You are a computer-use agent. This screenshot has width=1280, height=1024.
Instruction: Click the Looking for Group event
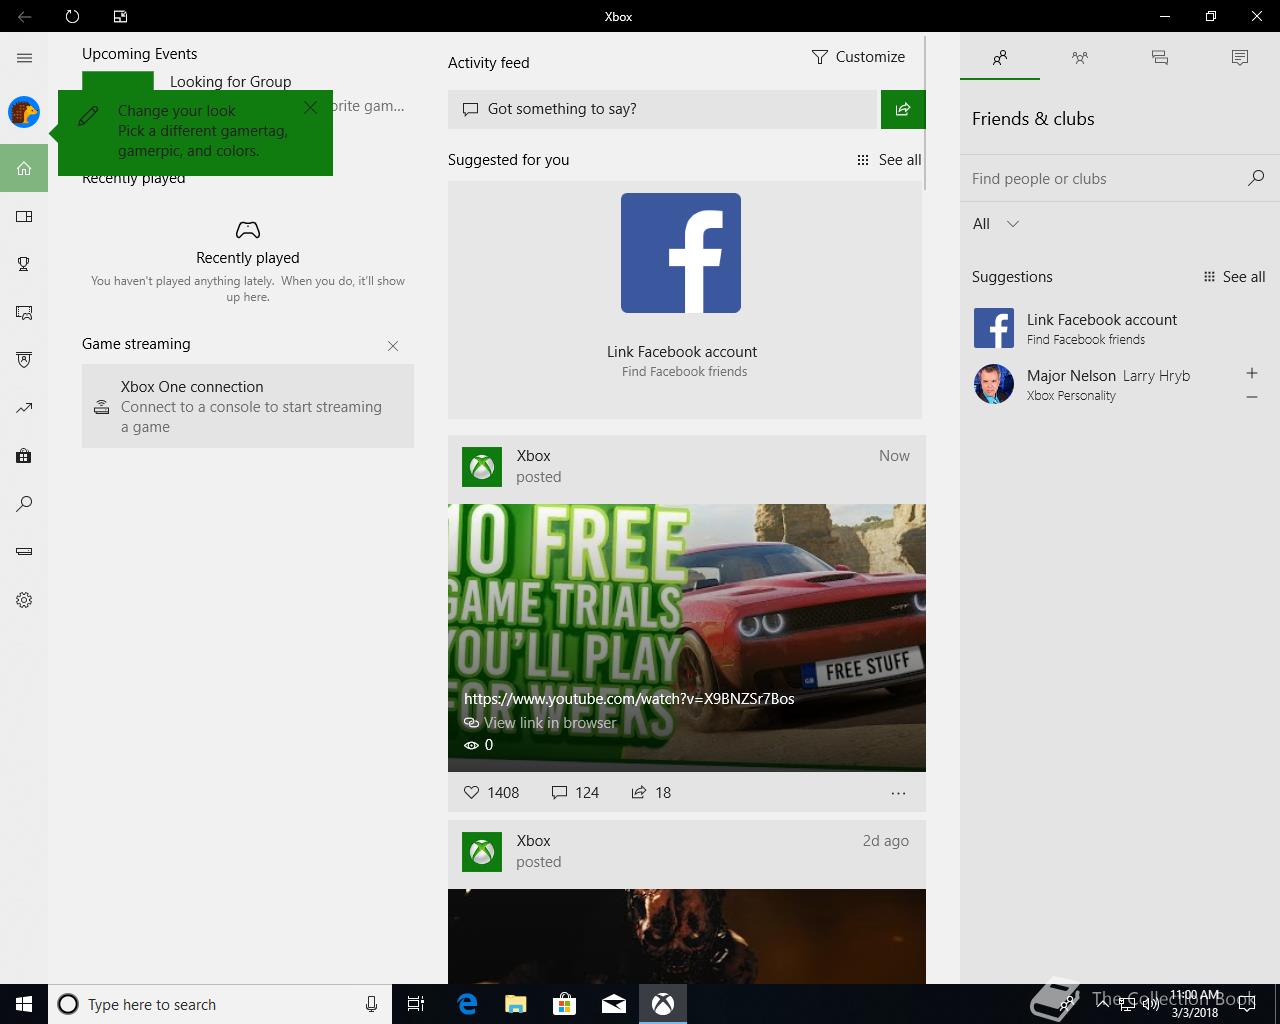[x=231, y=82]
